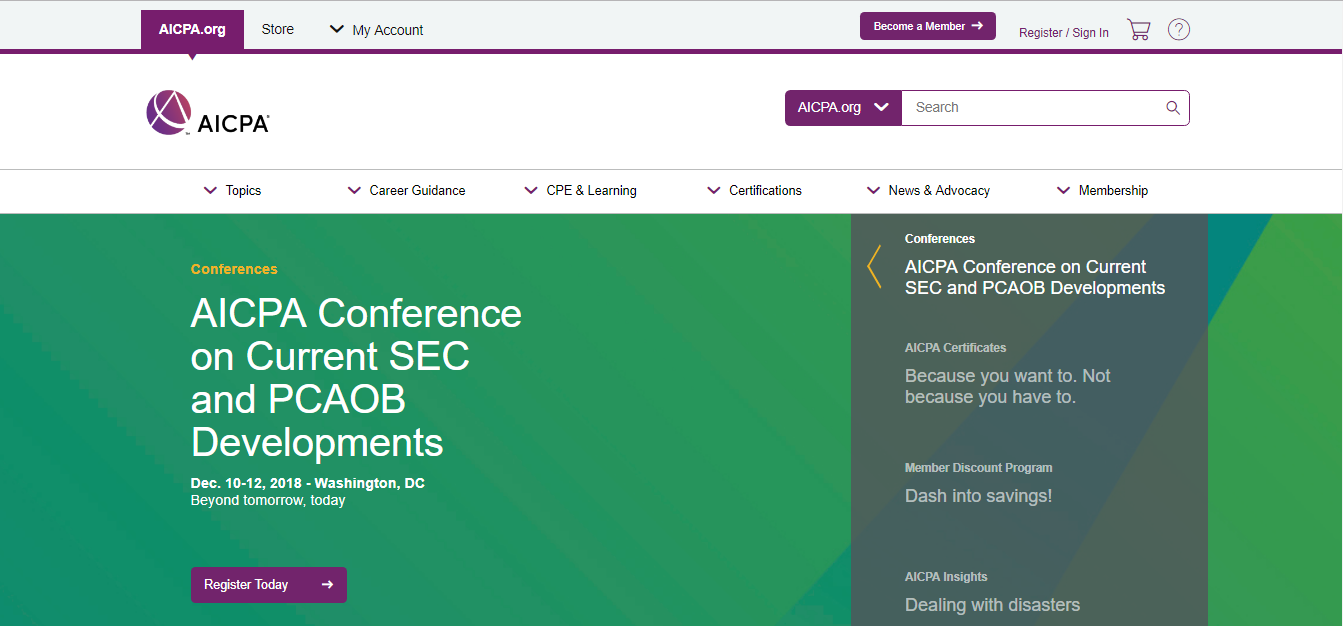Switch to the Store tab
The height and width of the screenshot is (626, 1343).
pos(277,30)
